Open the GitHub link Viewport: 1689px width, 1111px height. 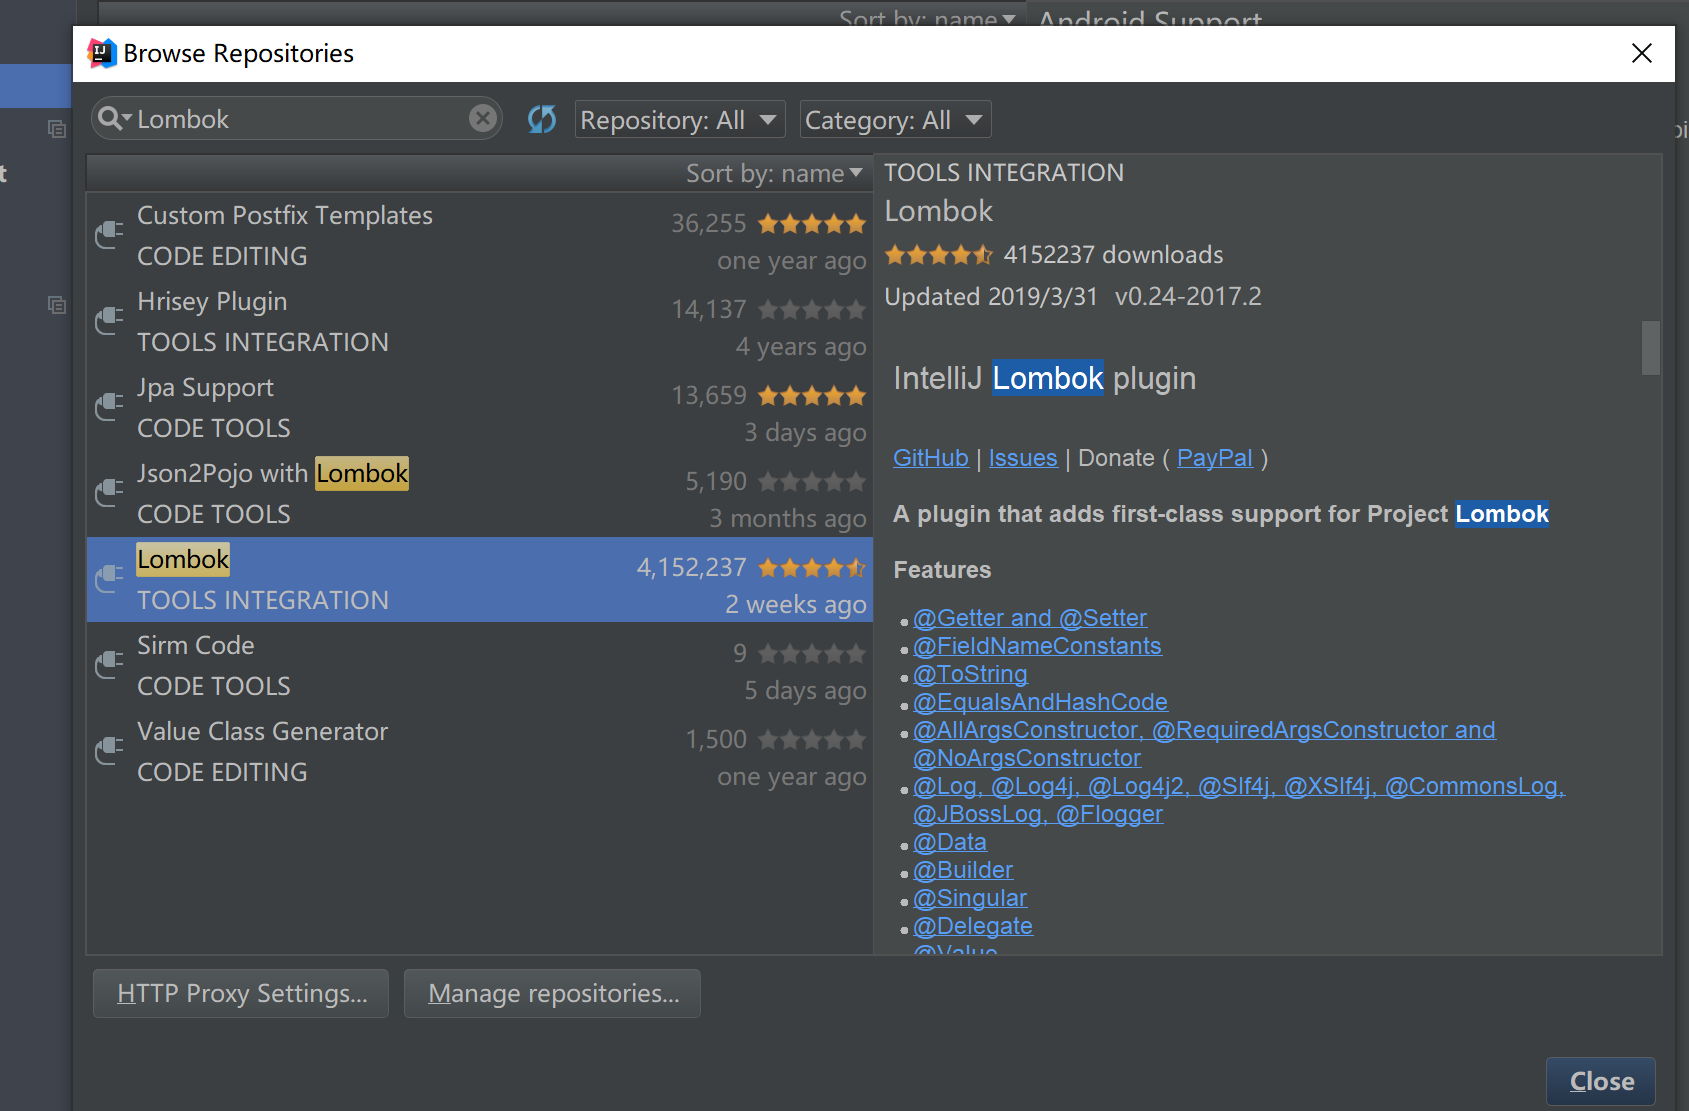click(931, 458)
